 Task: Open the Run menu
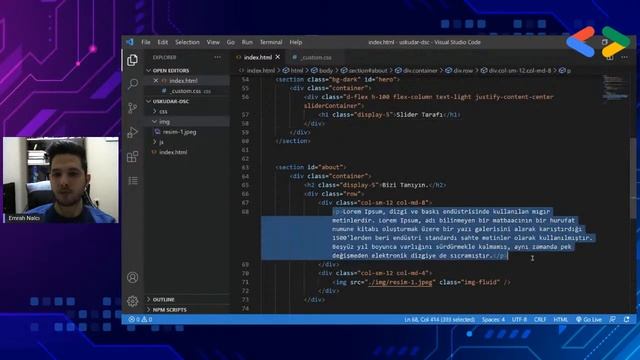point(247,42)
